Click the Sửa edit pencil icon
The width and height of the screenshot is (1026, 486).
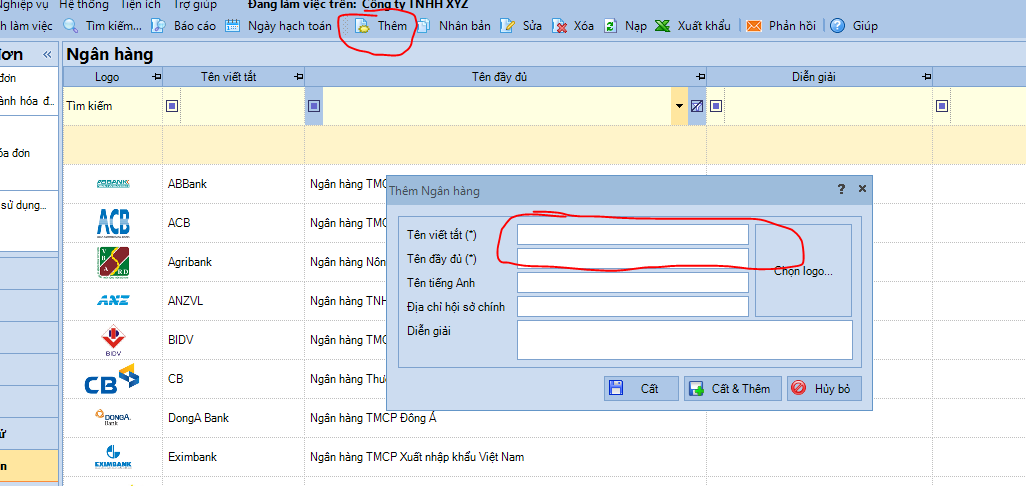click(x=508, y=26)
